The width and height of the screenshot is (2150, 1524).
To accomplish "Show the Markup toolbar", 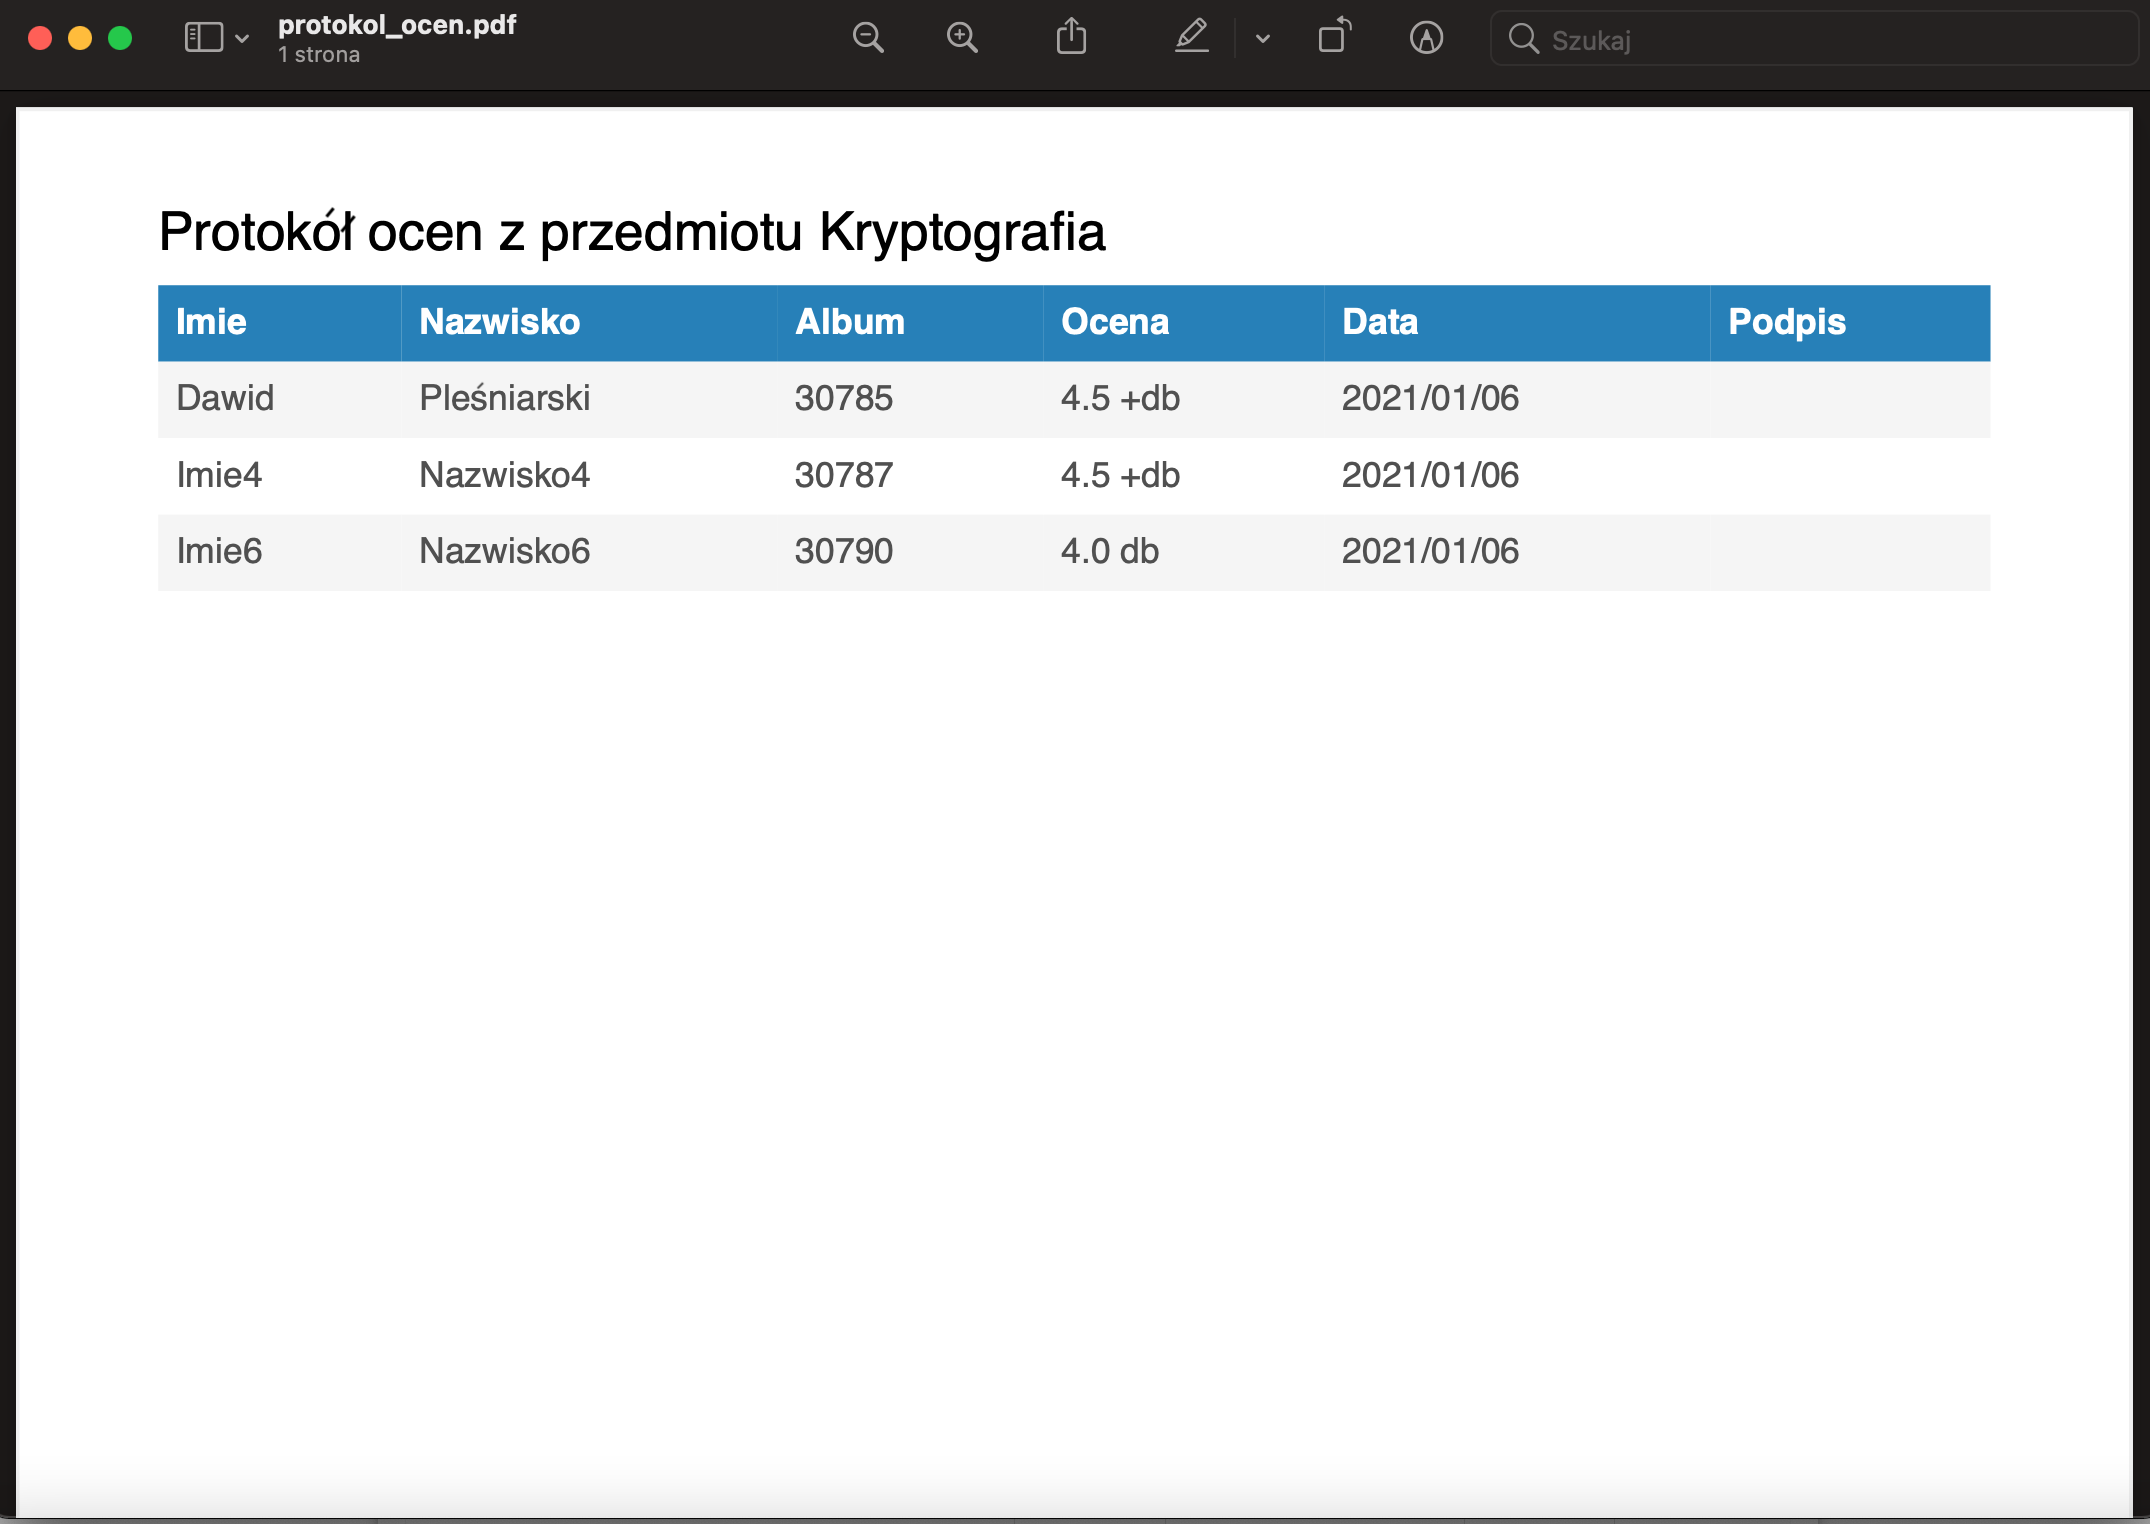I will coord(1428,39).
